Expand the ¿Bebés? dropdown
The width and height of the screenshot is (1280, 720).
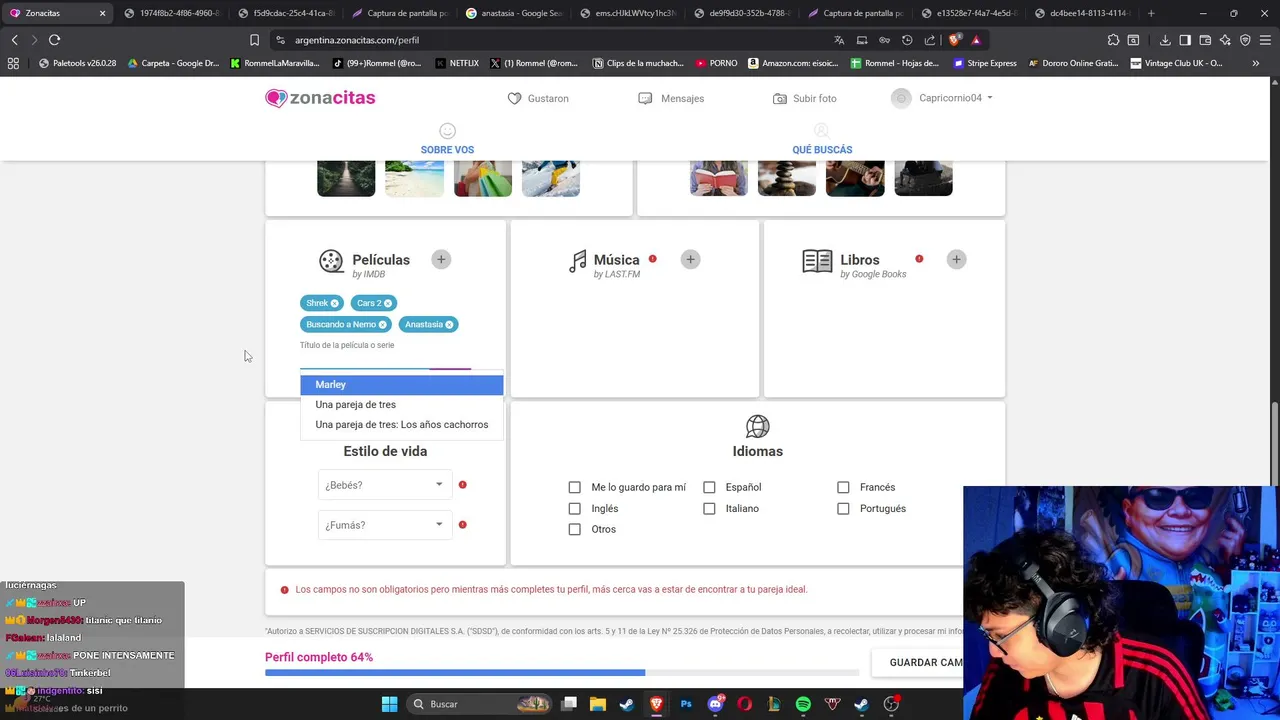coord(384,485)
